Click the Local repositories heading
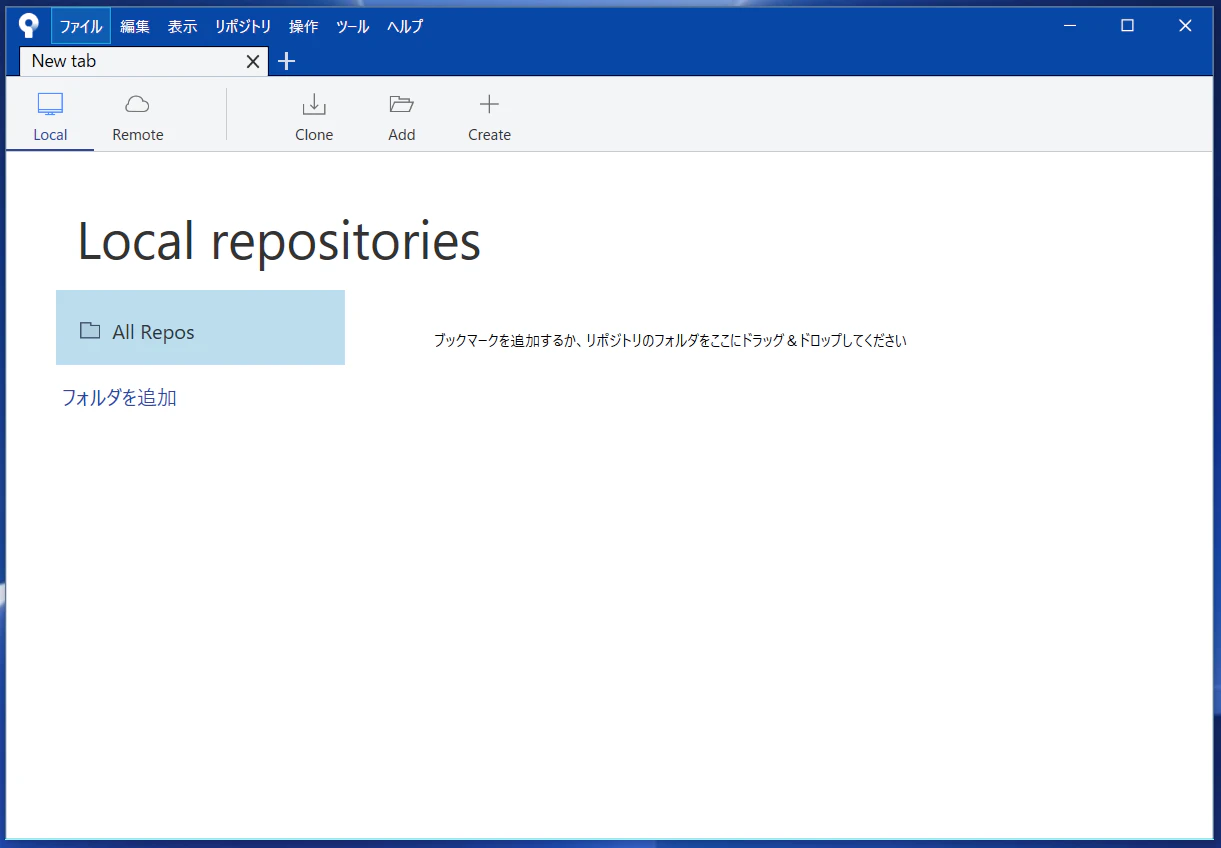 [279, 242]
